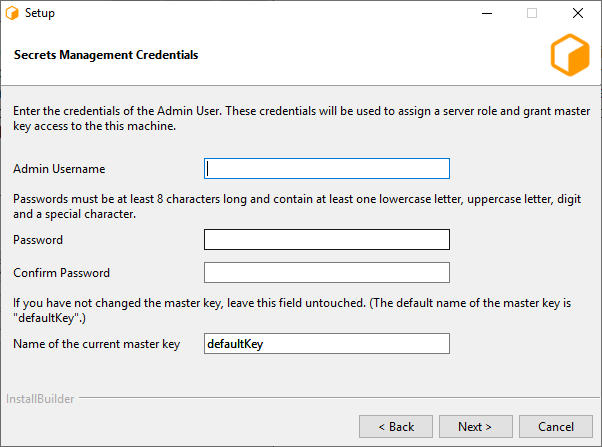Click the orange cube icon in title bar
The height and width of the screenshot is (447, 602).
12,13
